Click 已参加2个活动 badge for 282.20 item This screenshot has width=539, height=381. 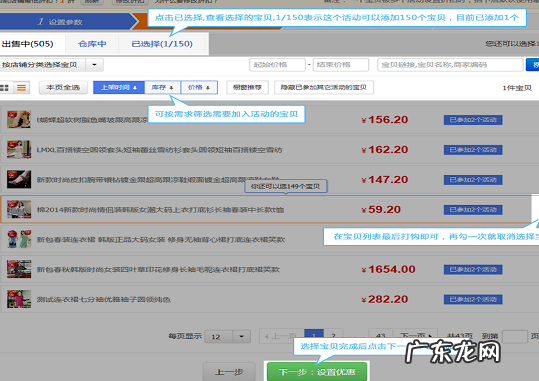click(473, 299)
